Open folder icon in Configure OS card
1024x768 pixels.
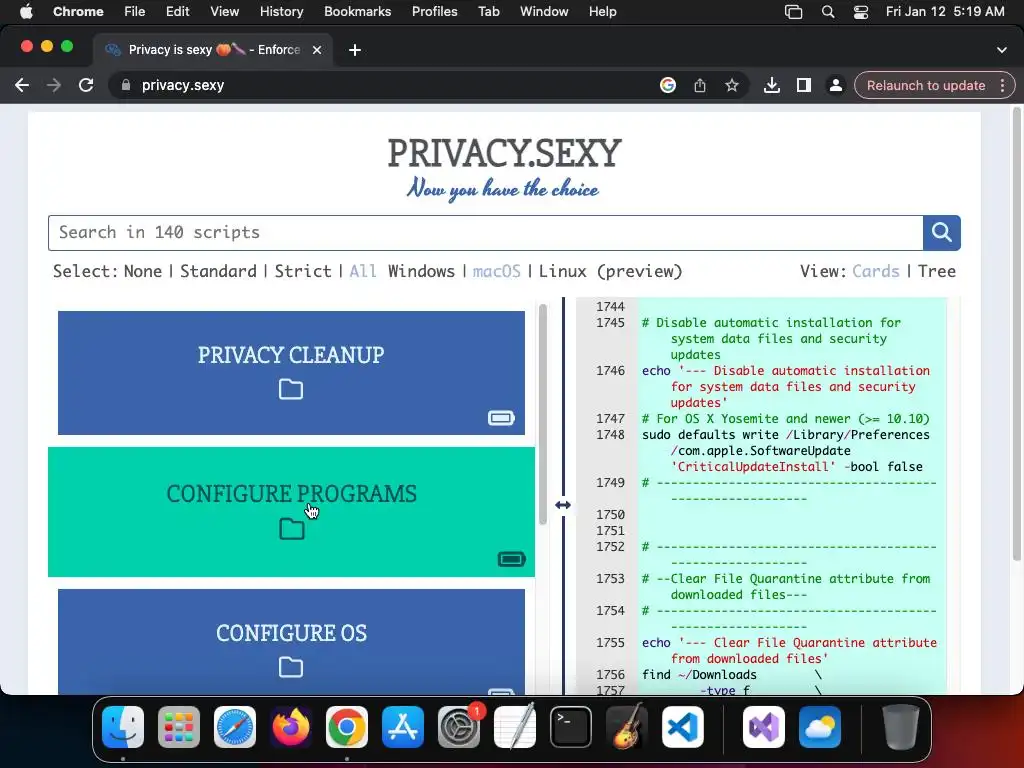point(291,667)
